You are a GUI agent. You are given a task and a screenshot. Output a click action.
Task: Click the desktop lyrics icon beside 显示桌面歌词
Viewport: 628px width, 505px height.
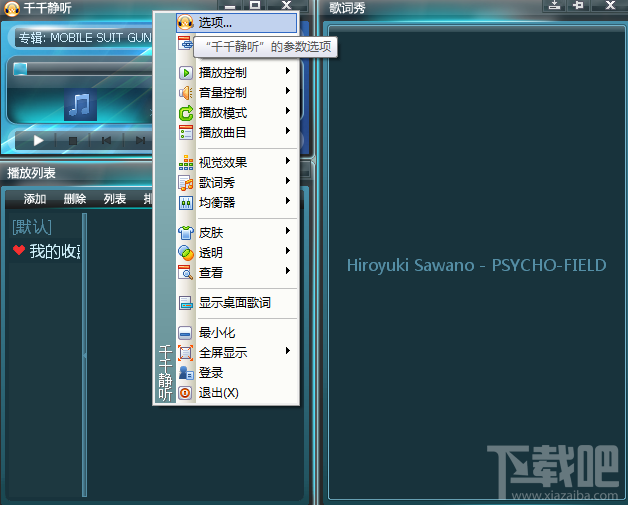click(185, 303)
